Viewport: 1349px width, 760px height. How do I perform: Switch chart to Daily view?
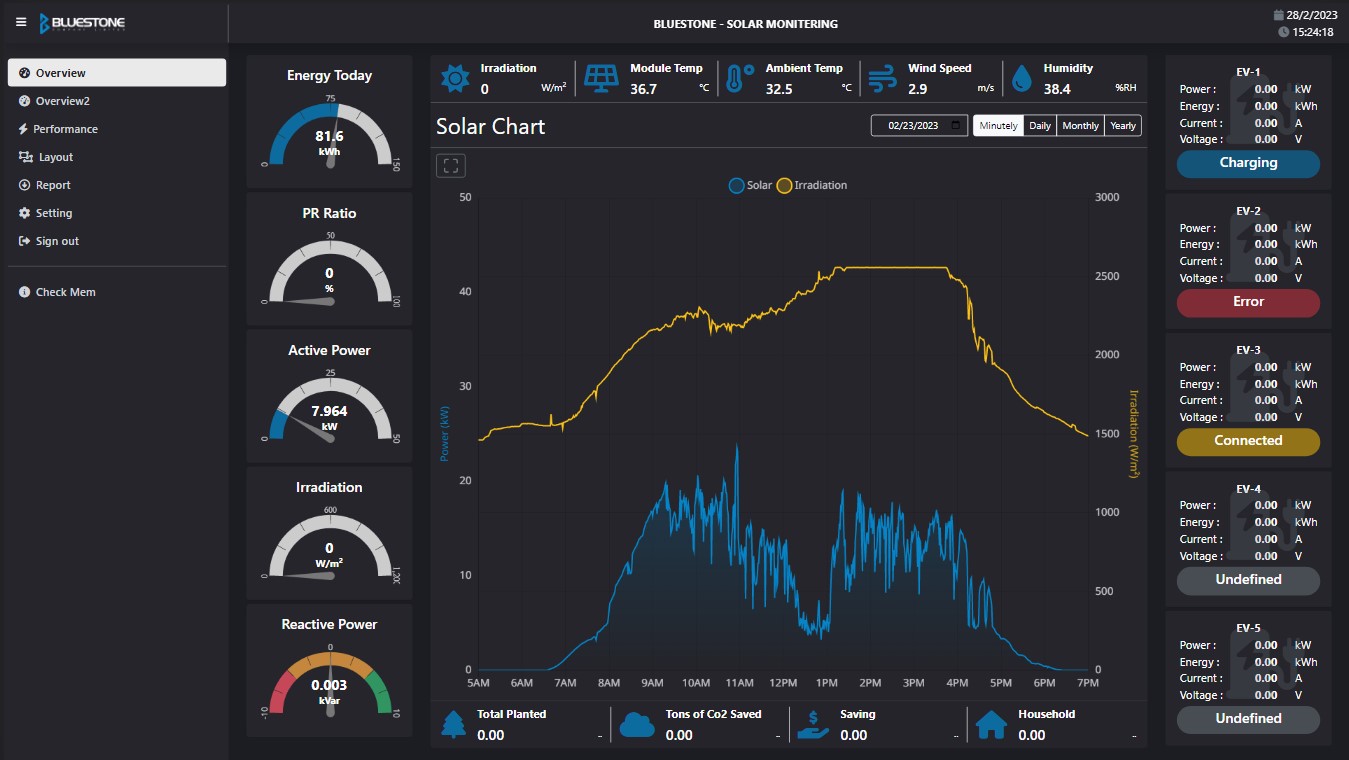1040,126
